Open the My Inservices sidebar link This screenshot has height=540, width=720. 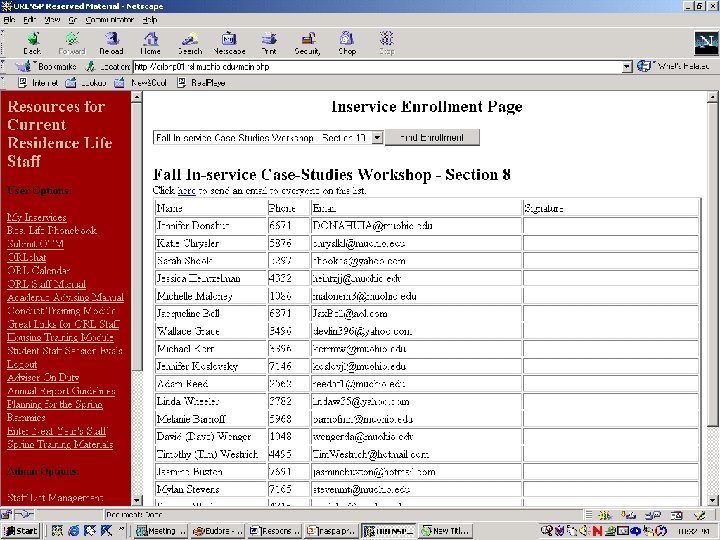point(36,217)
